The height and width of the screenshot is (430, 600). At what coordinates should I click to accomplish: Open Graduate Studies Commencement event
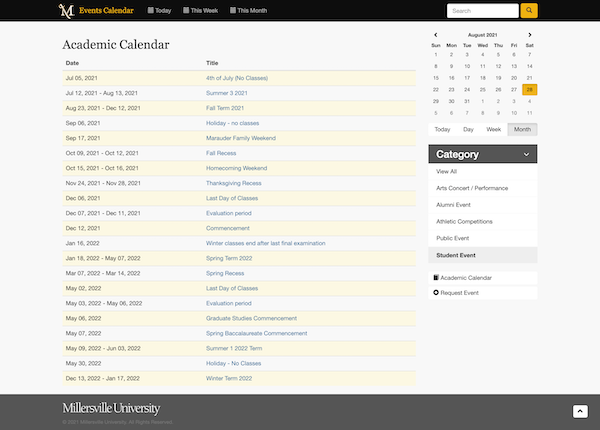[x=251, y=318]
